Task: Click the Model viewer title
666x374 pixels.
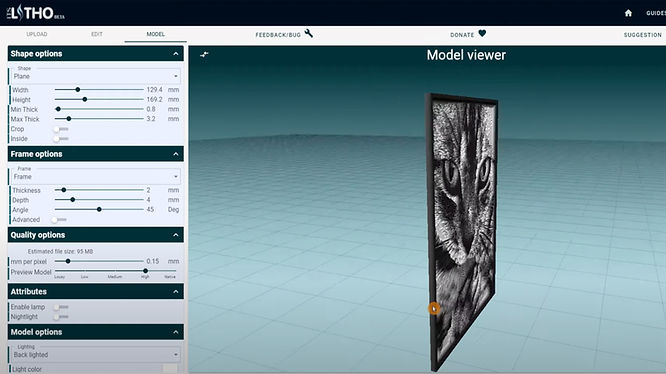Action: [x=466, y=55]
